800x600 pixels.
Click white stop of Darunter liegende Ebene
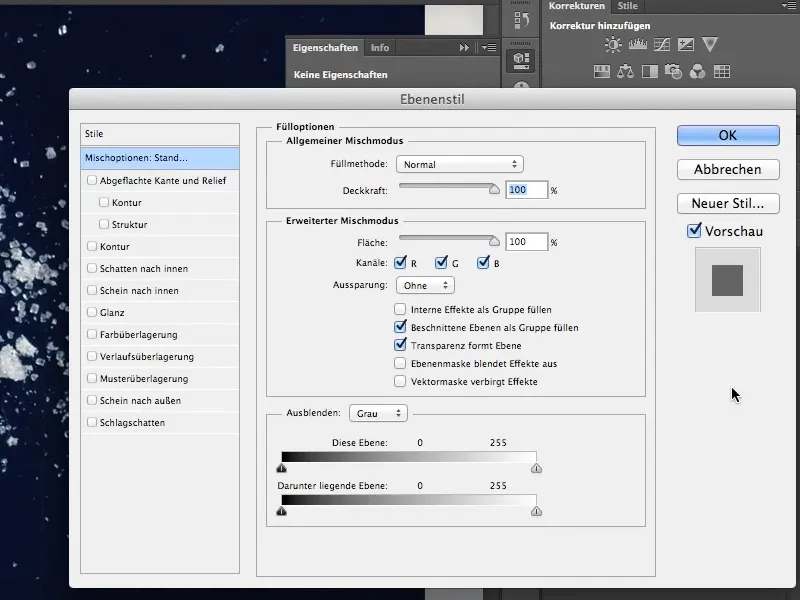[536, 511]
